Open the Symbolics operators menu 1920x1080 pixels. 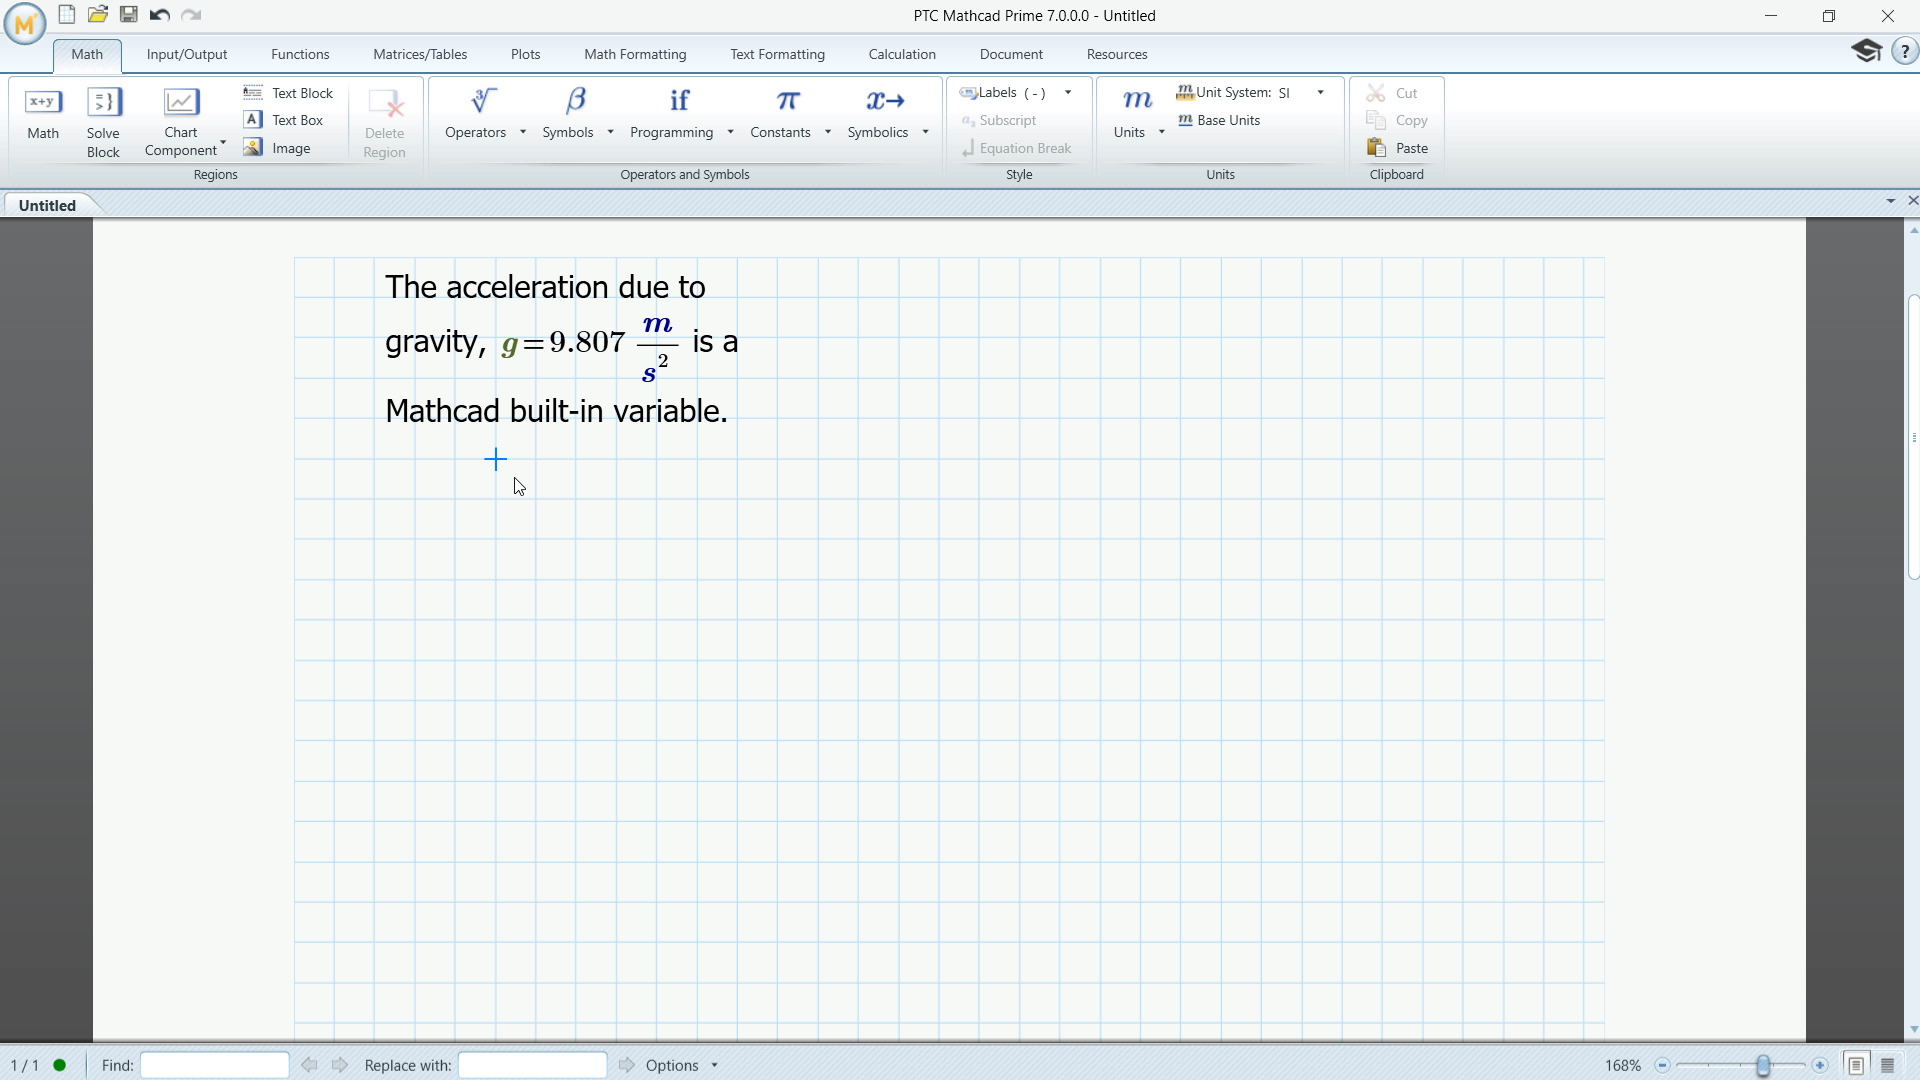click(886, 114)
